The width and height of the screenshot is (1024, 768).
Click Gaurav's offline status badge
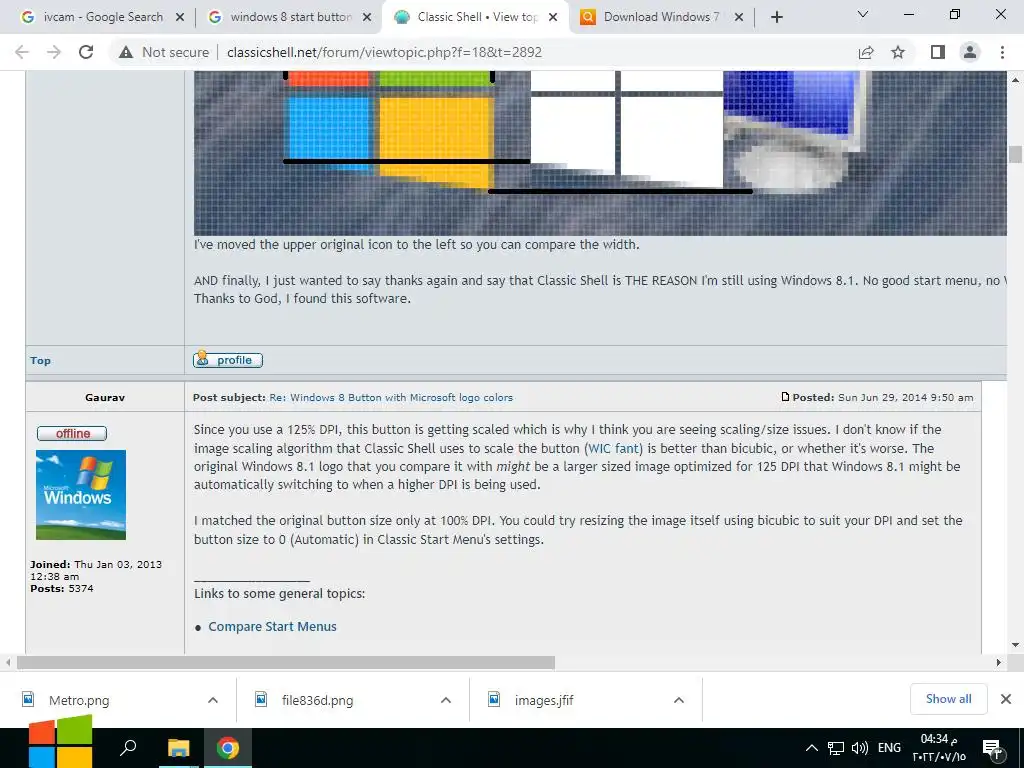[x=72, y=433]
